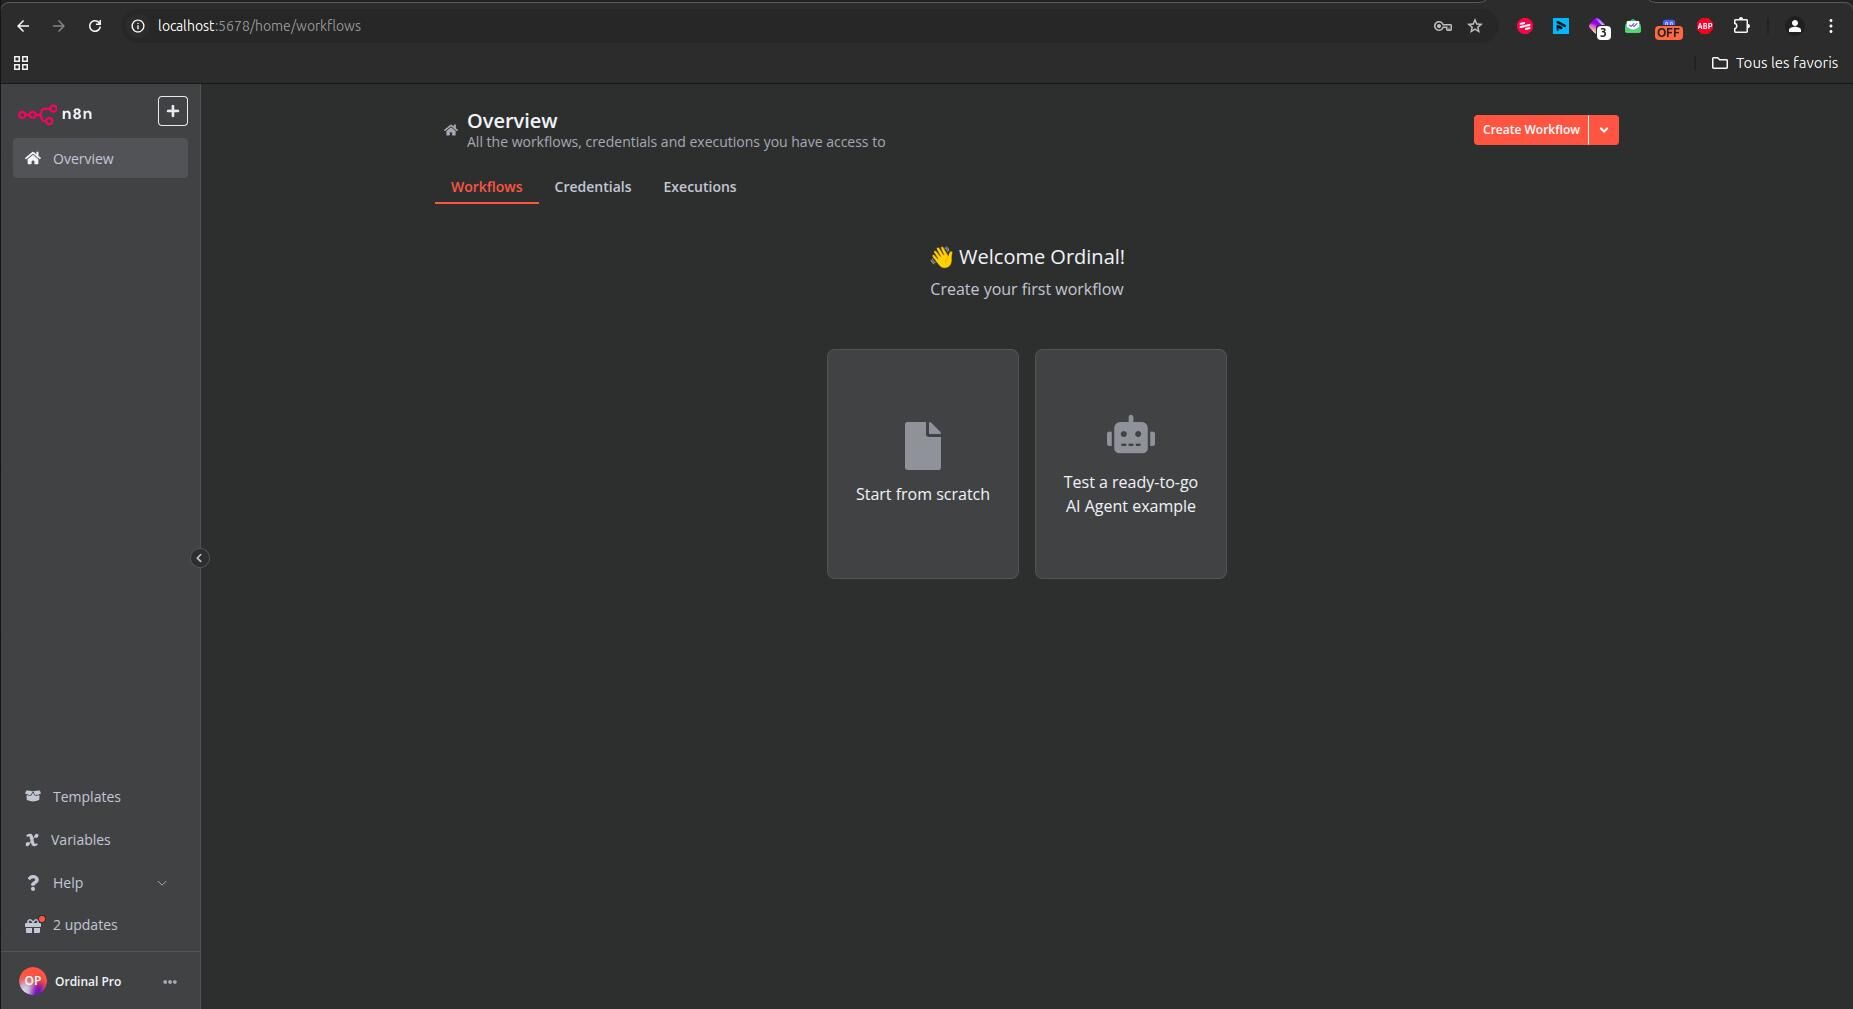Screen dimensions: 1853x1009
Task: Toggle the ad blocker OFF extension
Action: click(x=1668, y=27)
